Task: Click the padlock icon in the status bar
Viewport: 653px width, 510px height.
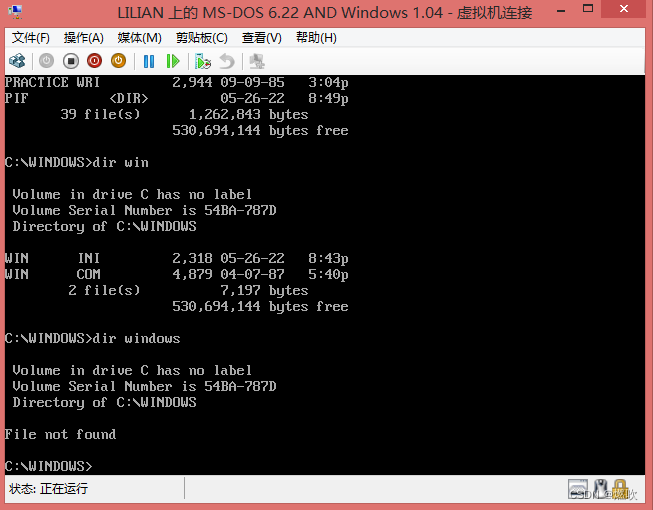Action: [x=620, y=489]
